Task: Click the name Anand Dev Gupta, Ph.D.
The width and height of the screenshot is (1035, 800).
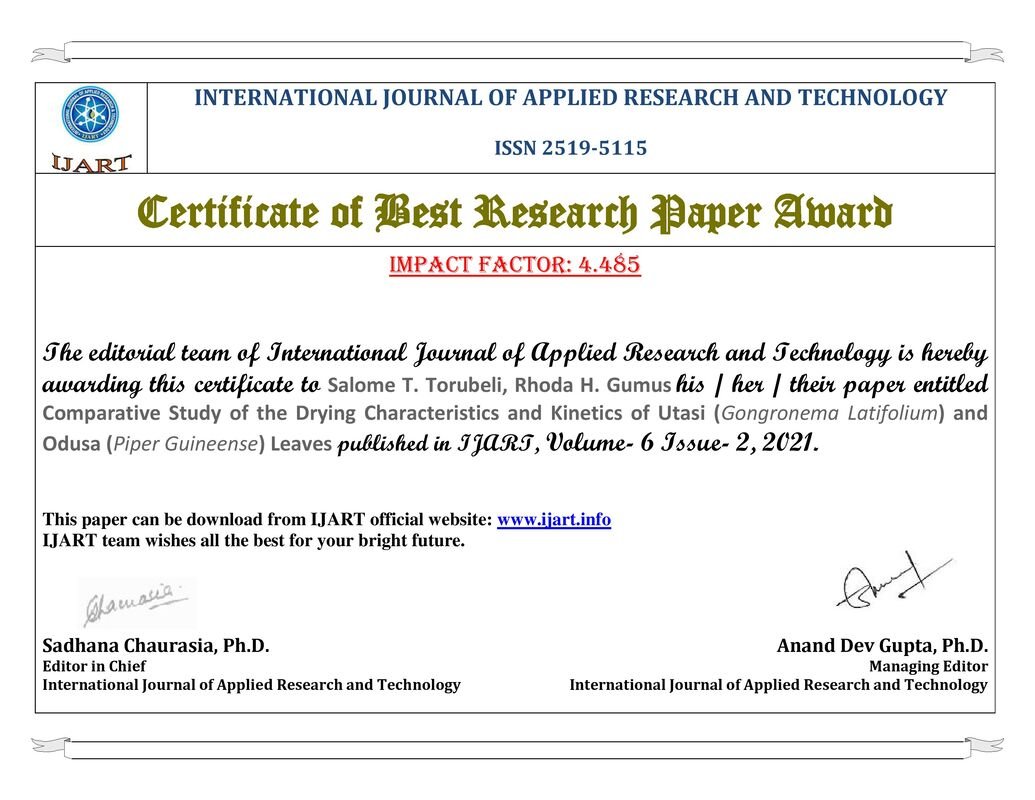Action: [882, 645]
